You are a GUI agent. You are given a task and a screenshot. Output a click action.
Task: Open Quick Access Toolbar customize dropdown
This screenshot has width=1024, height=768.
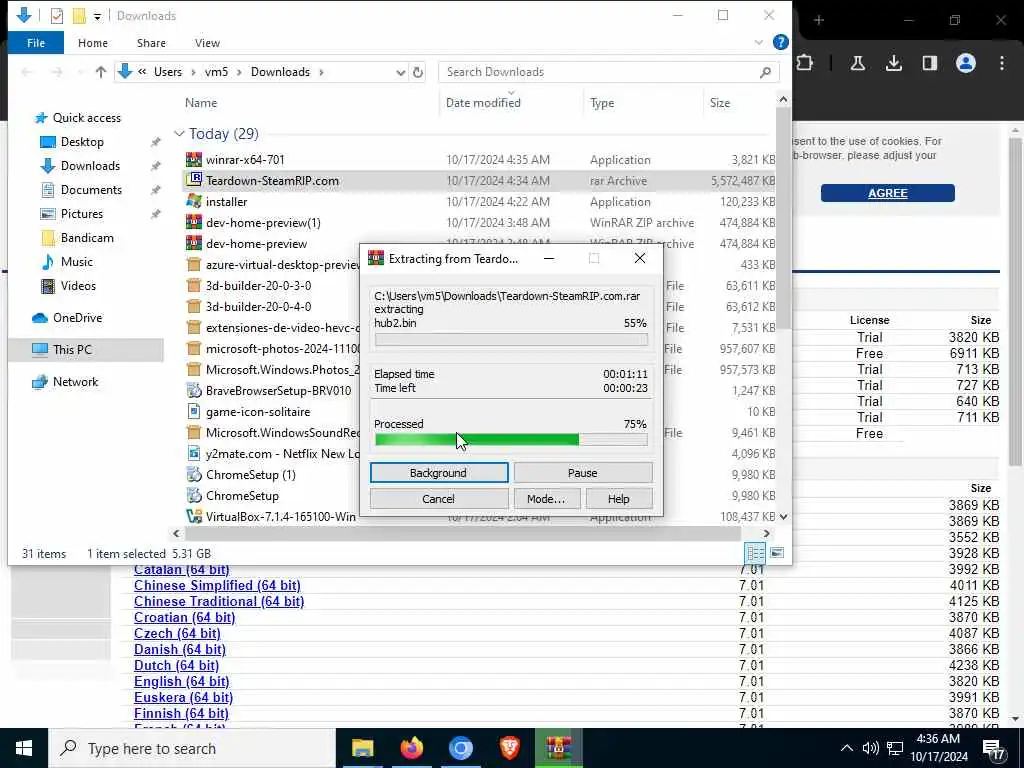tap(97, 16)
